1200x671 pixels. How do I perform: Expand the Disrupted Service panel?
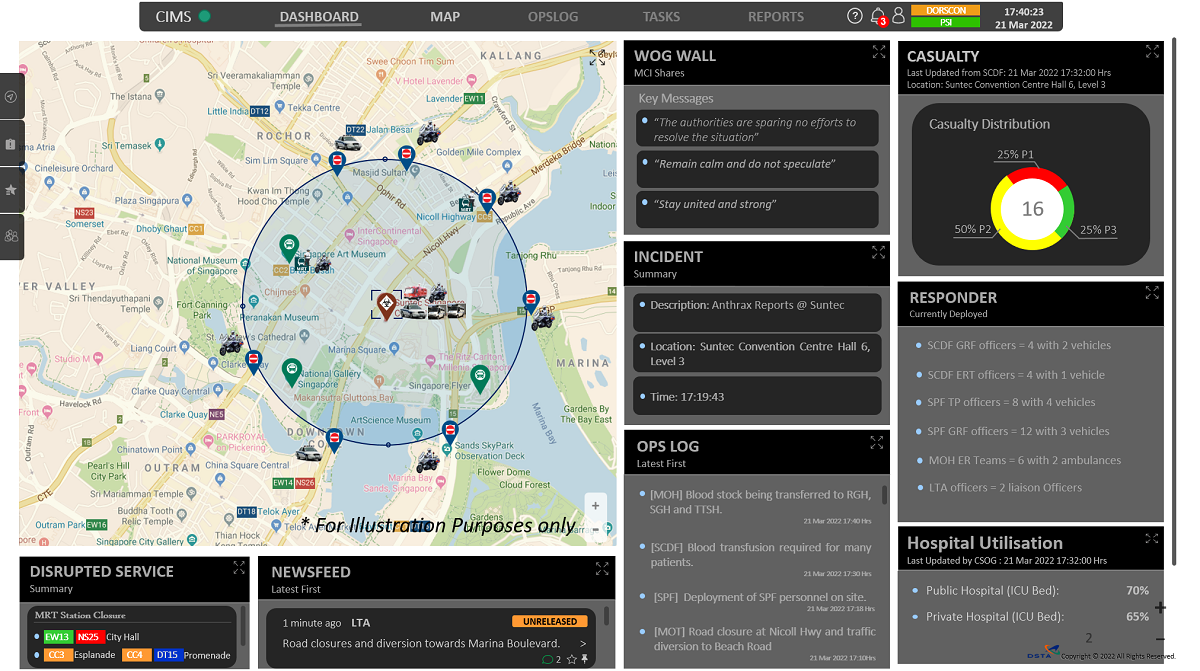tap(239, 567)
